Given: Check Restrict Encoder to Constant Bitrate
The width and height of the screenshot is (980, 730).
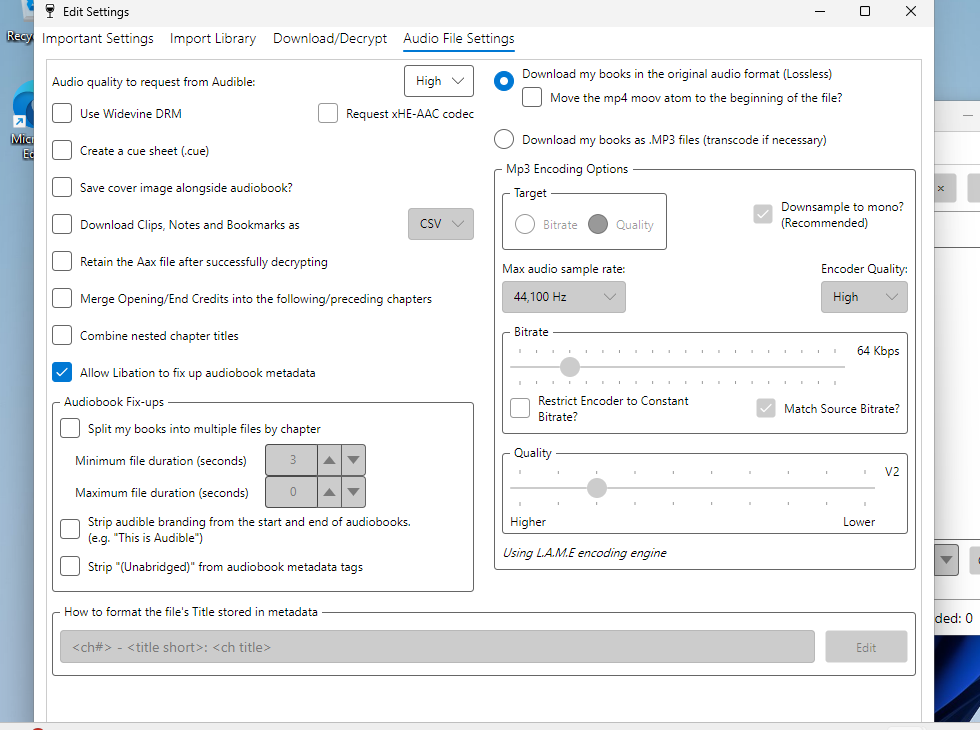Looking at the screenshot, I should point(520,408).
